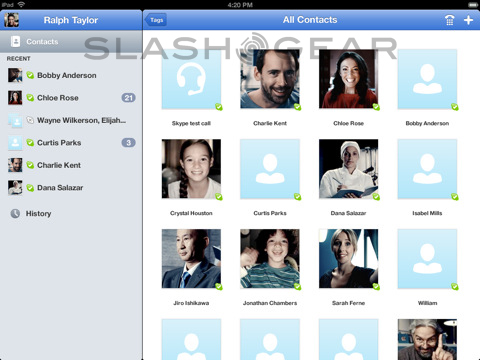Open Chloe Rose 21 unread badge

click(128, 98)
